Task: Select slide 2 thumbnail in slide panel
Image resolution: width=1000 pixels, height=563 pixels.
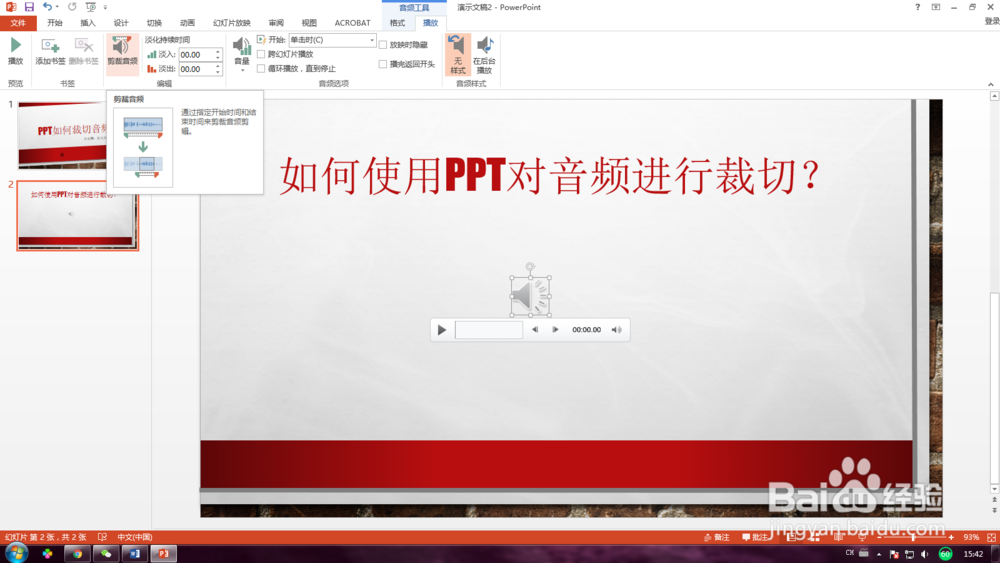Action: 77,216
